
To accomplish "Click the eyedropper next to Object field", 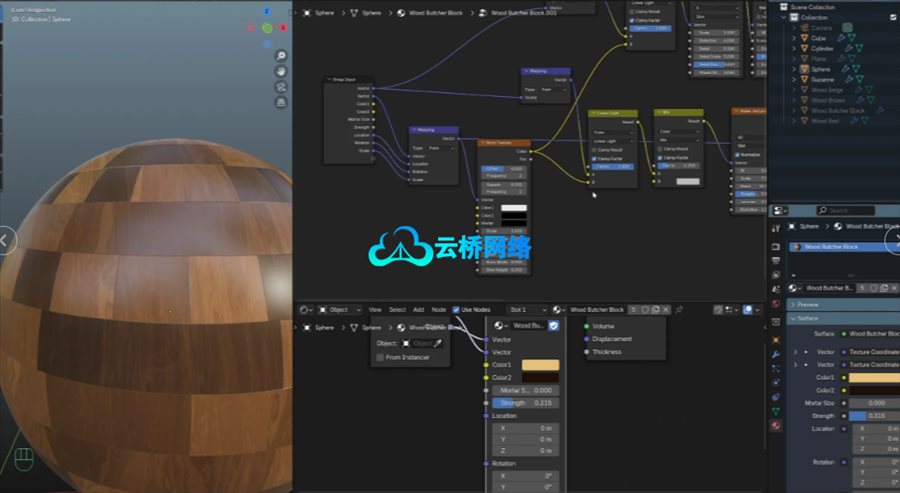I will coord(437,343).
